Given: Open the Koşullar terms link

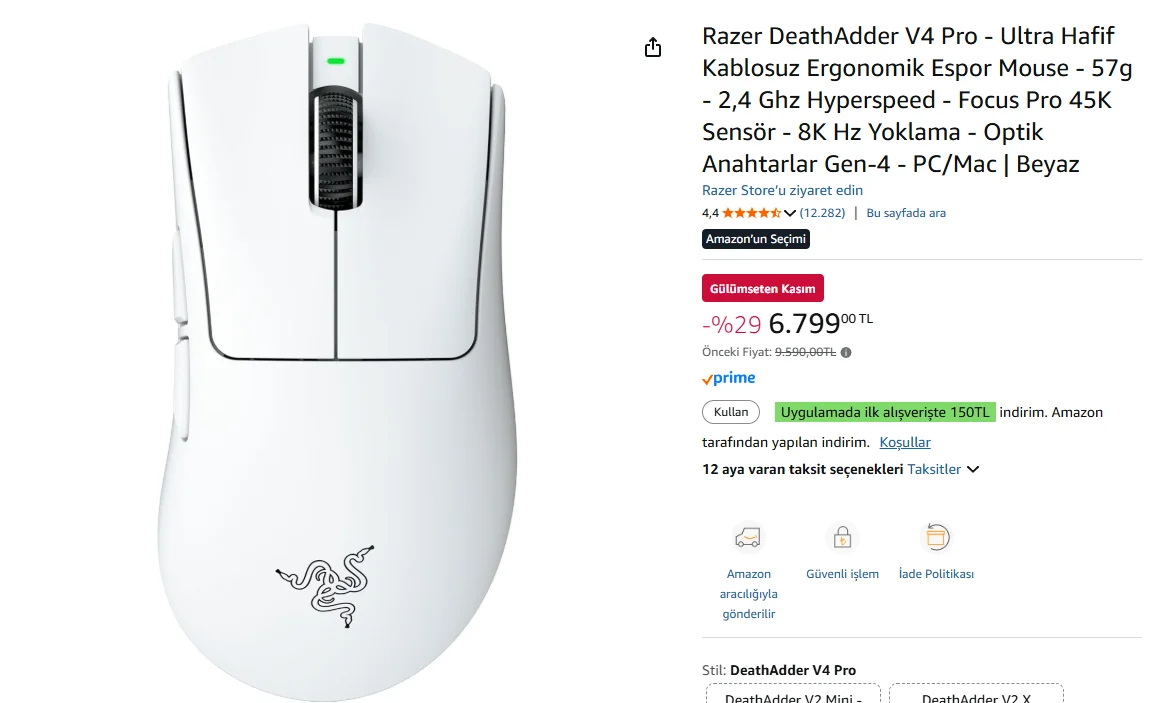Looking at the screenshot, I should 904,442.
